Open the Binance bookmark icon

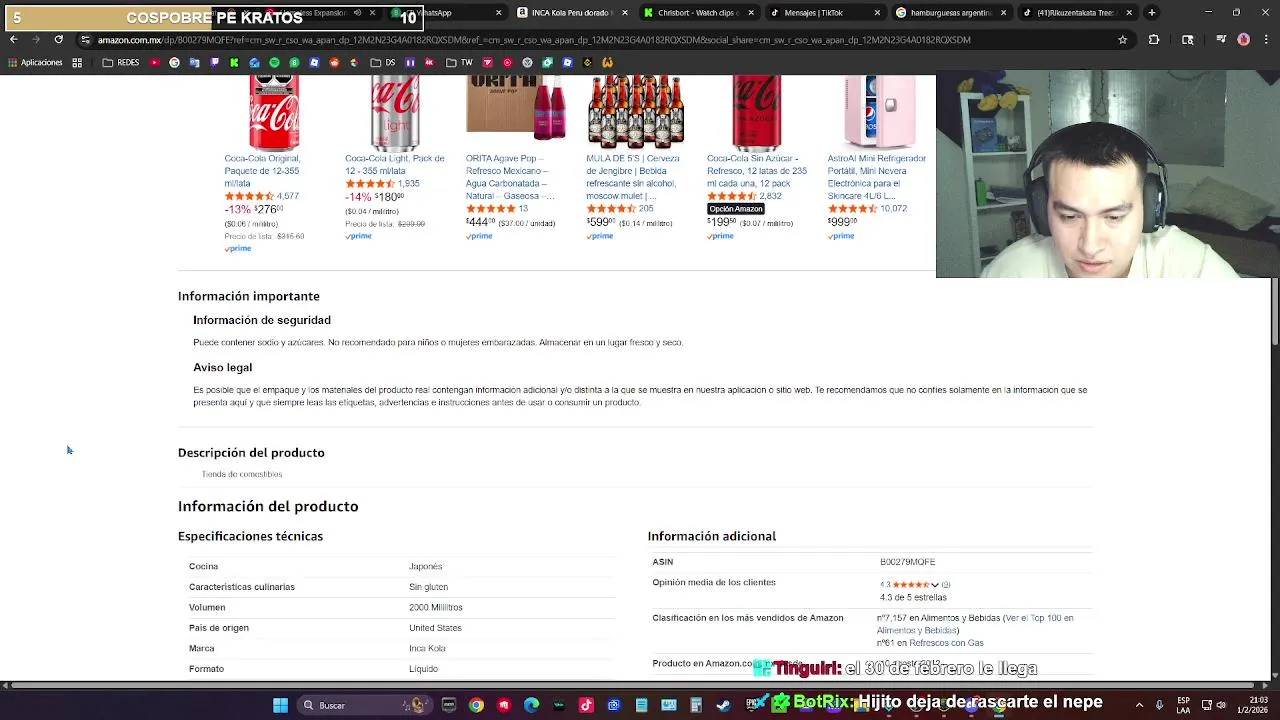pyautogui.click(x=587, y=62)
